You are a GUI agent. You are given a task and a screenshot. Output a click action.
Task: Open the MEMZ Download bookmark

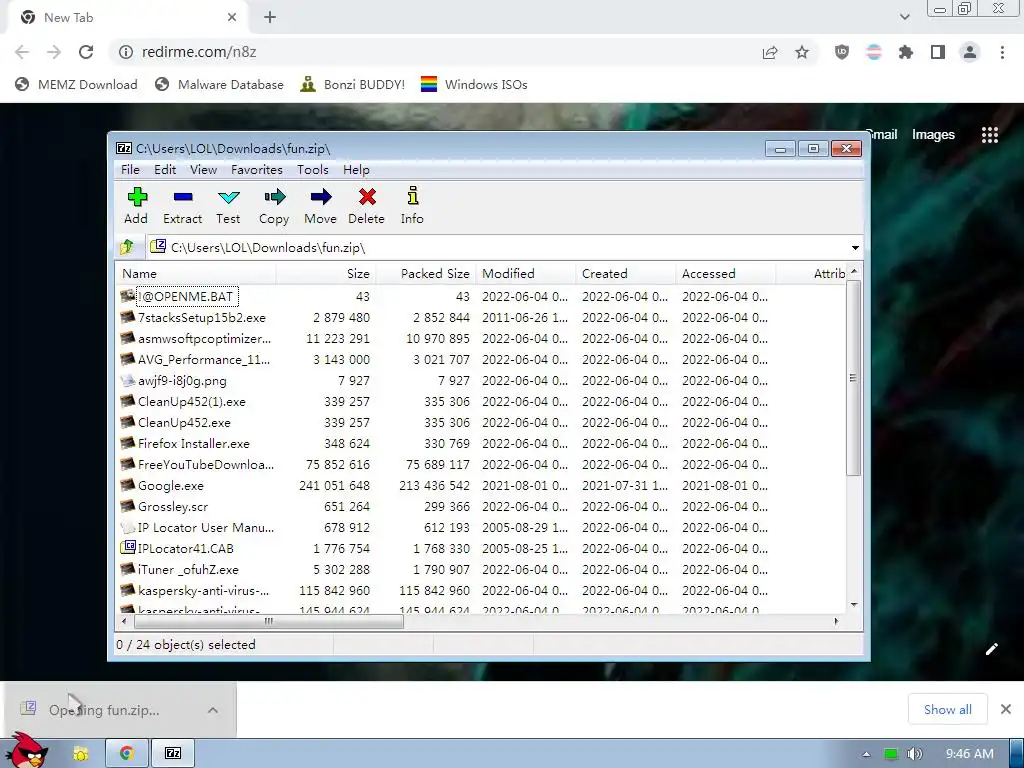point(76,84)
